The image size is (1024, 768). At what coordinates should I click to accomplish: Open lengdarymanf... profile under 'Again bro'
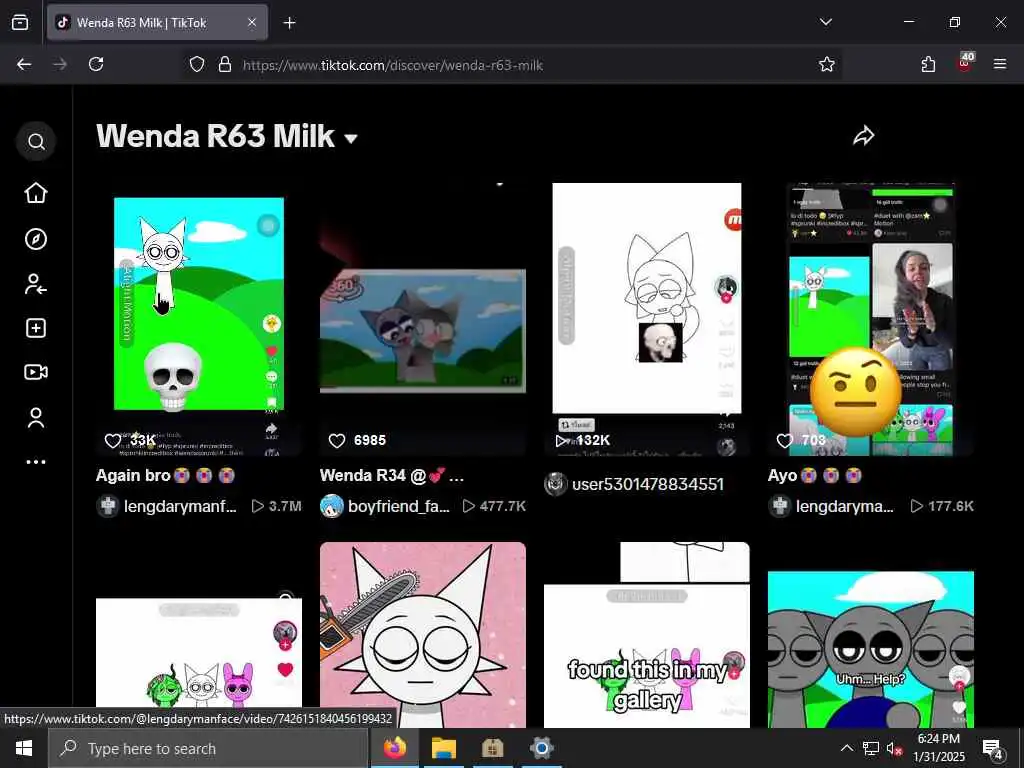[x=167, y=506]
